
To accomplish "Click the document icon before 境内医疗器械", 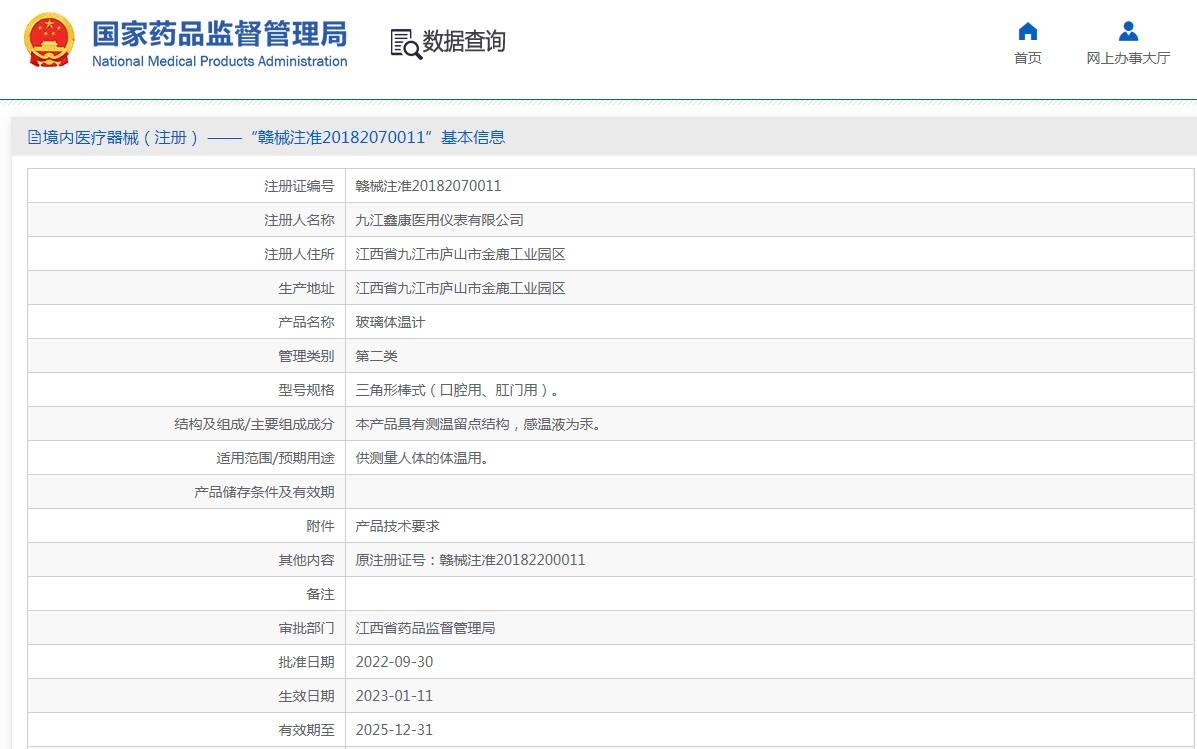I will pyautogui.click(x=34, y=137).
